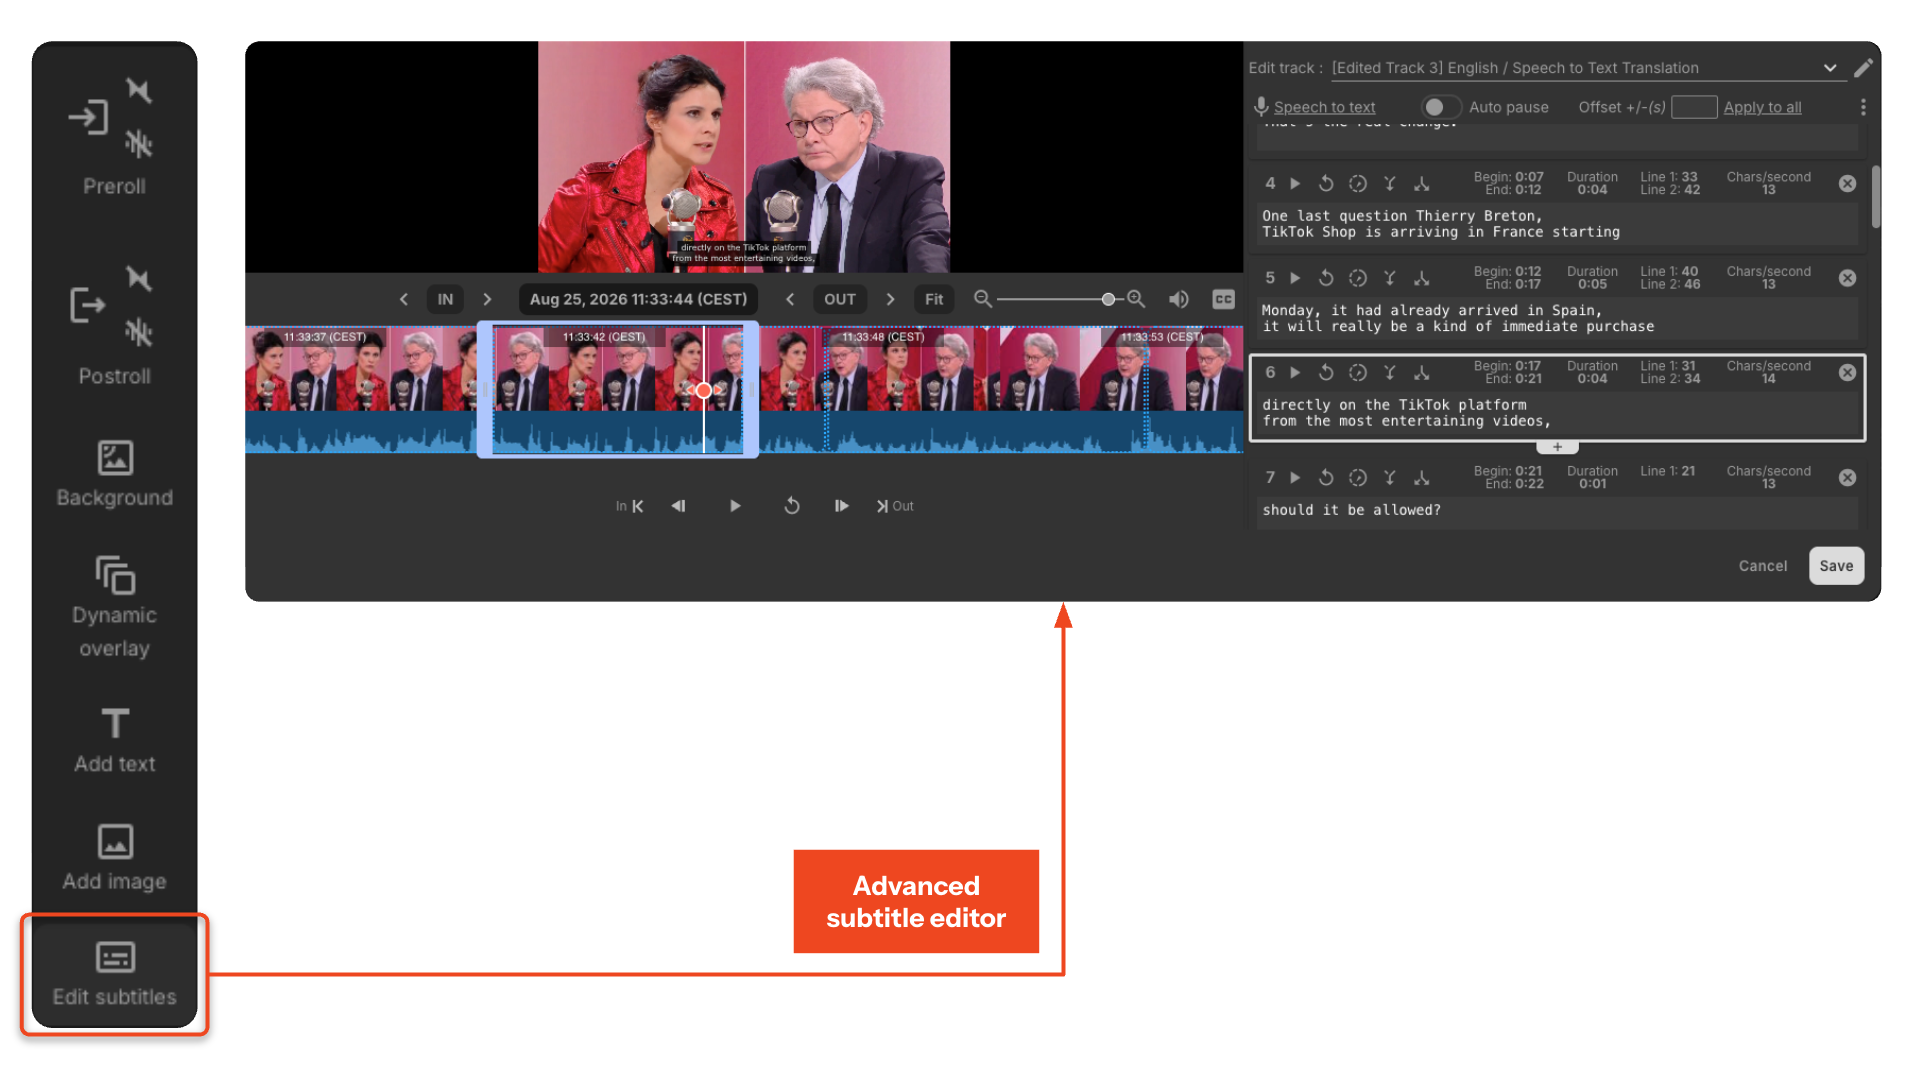Viewport: 1908px width, 1070px height.
Task: Play subtitle 4
Action: pyautogui.click(x=1295, y=184)
